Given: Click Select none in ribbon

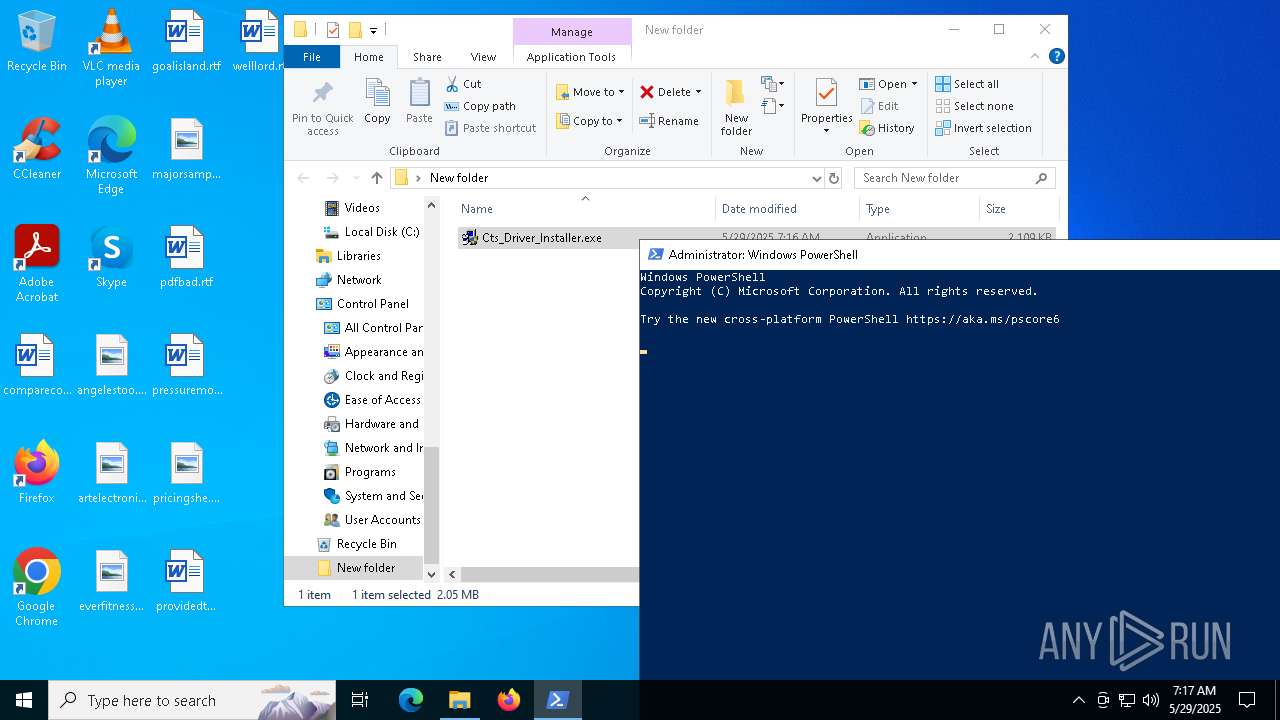Looking at the screenshot, I should pyautogui.click(x=975, y=106).
